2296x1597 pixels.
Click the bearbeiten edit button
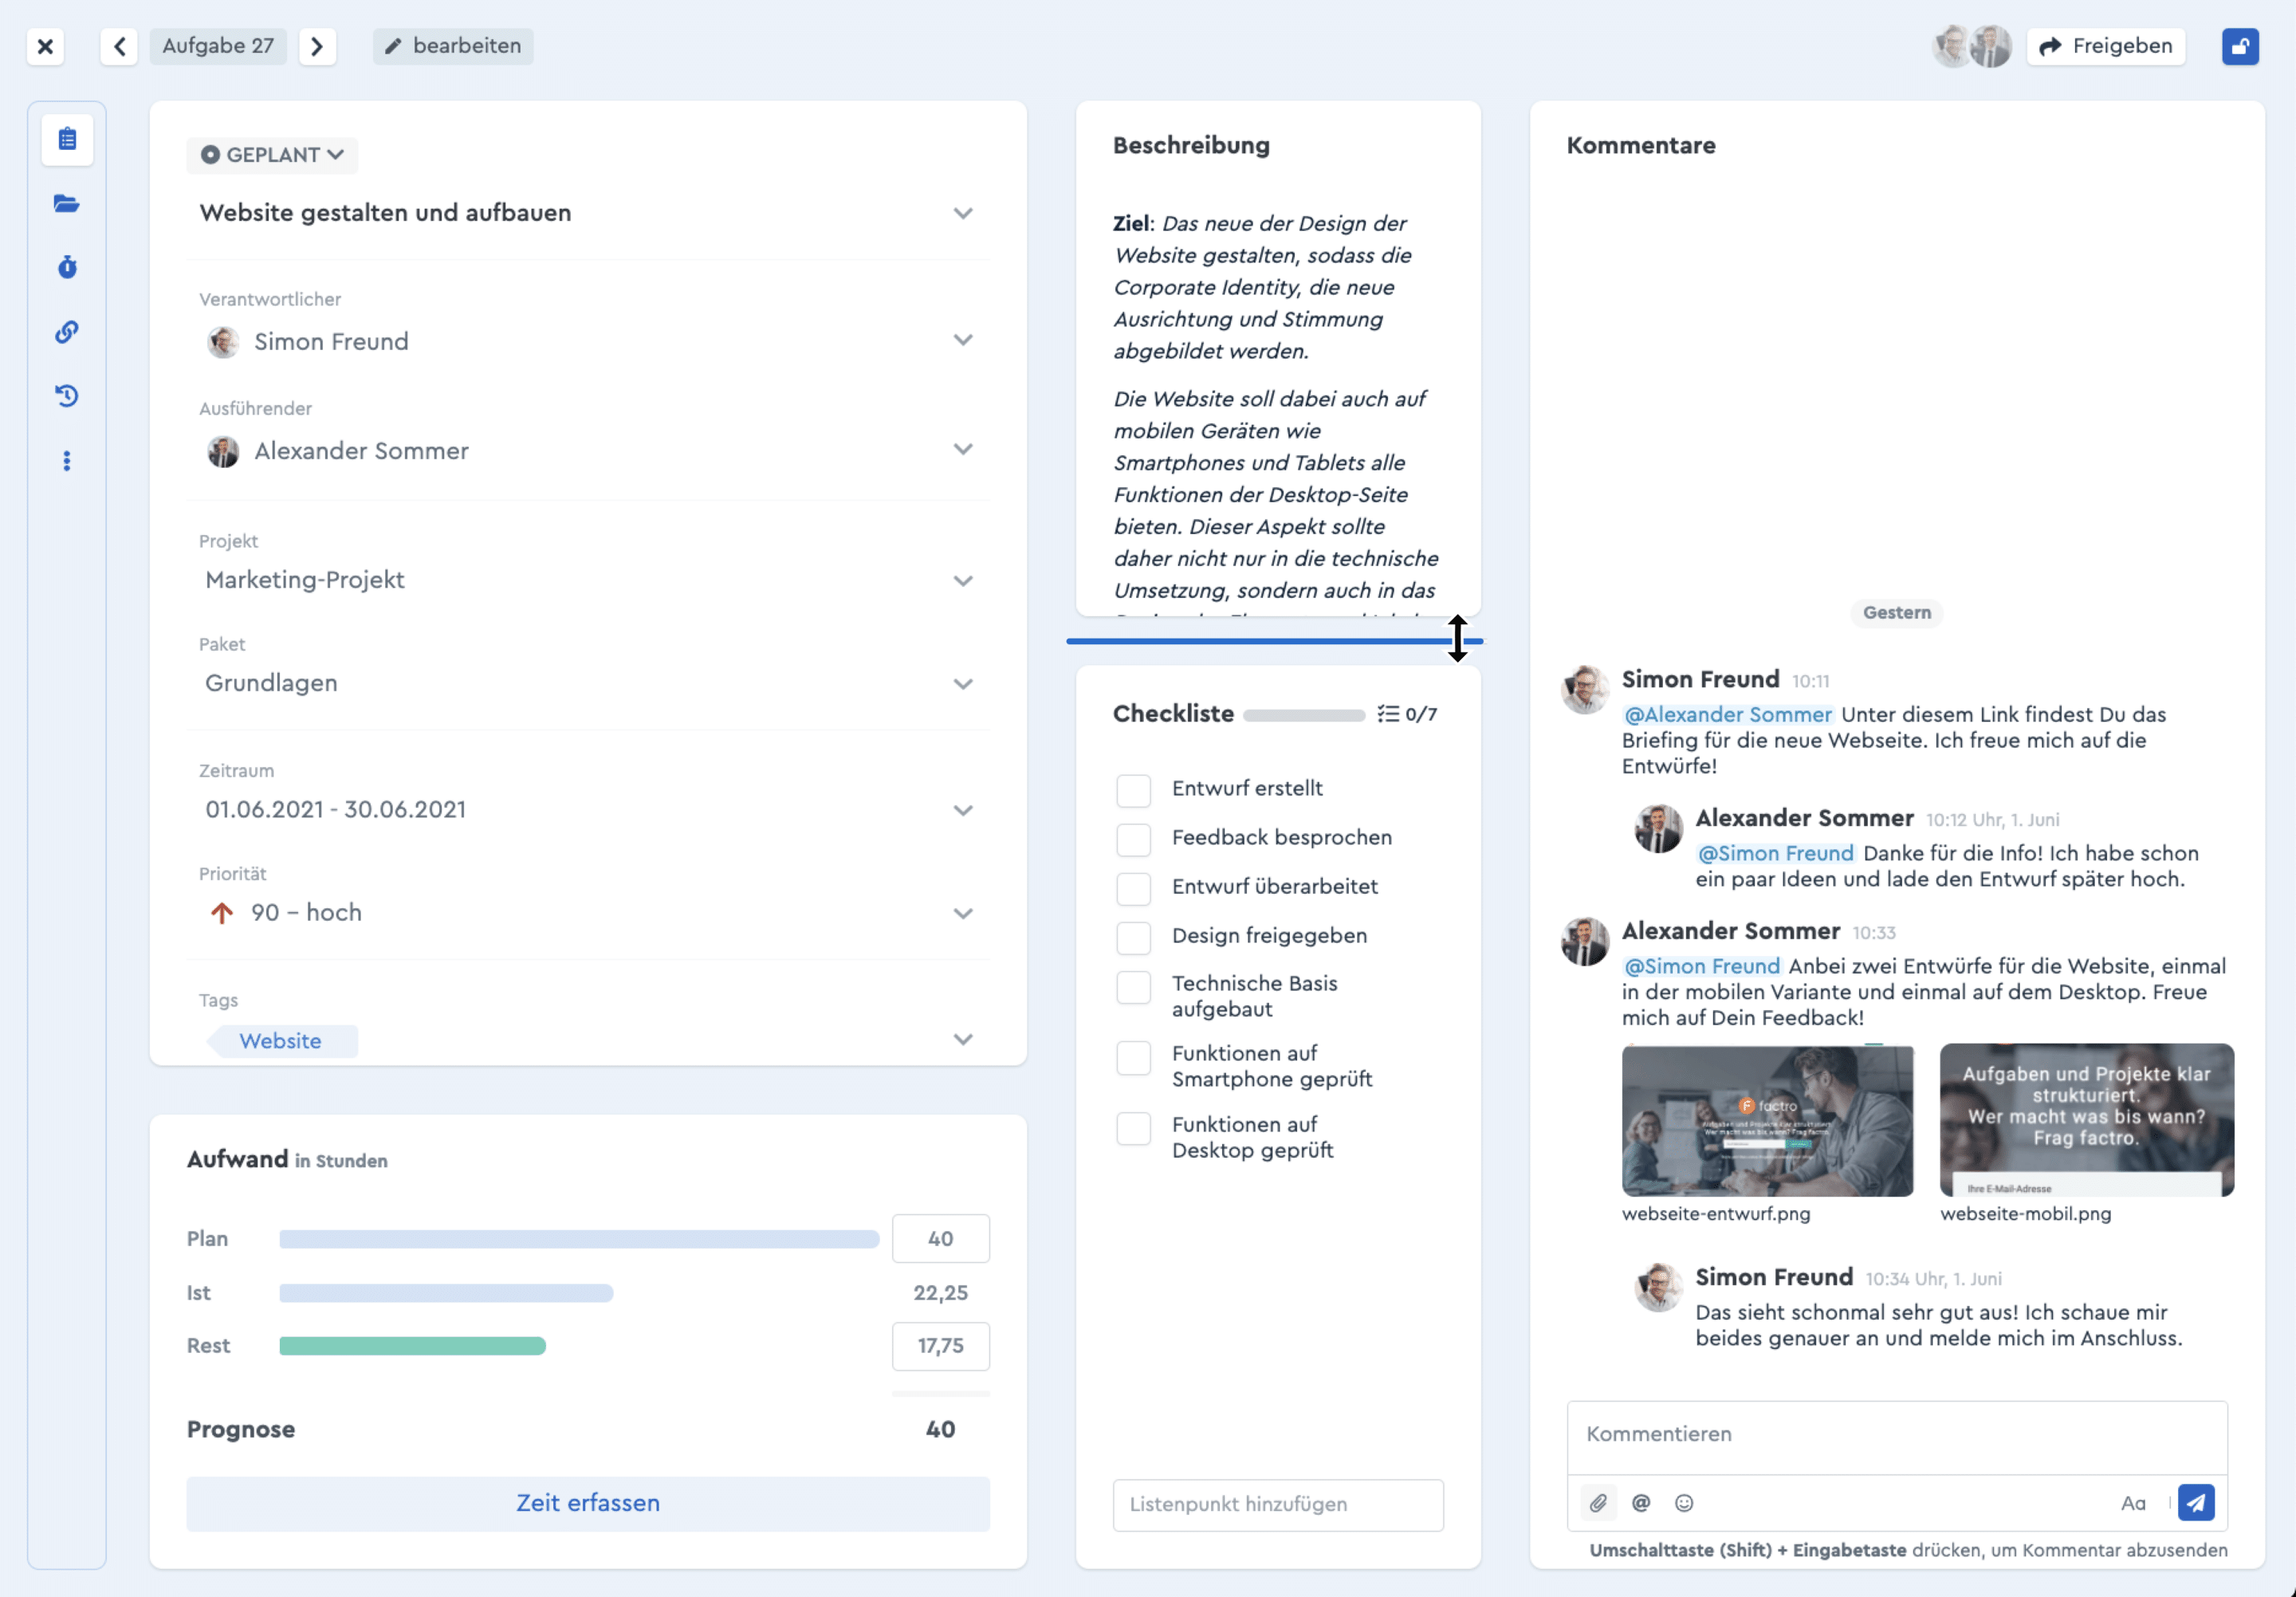[453, 46]
